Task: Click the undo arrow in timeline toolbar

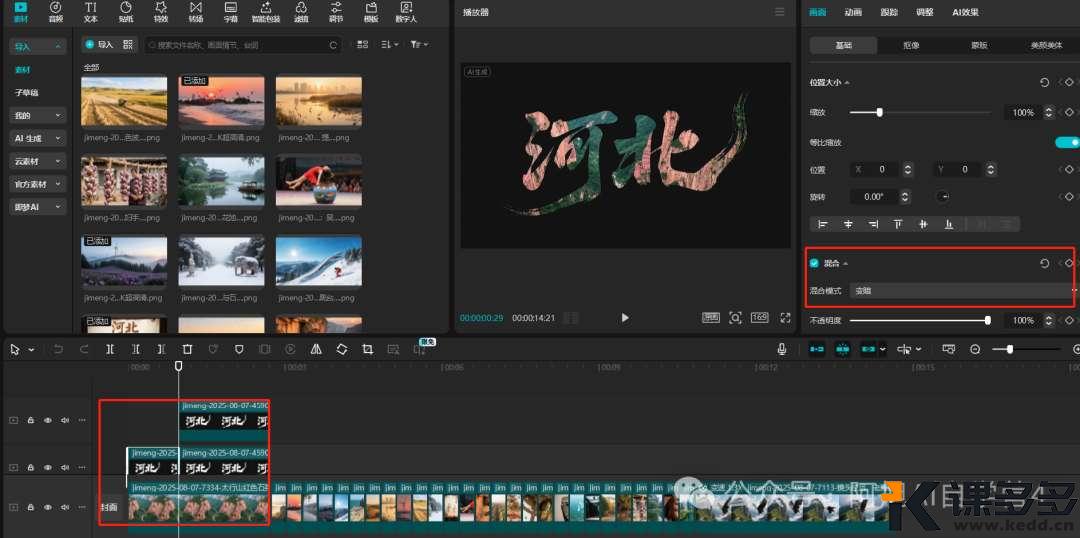Action: click(58, 349)
